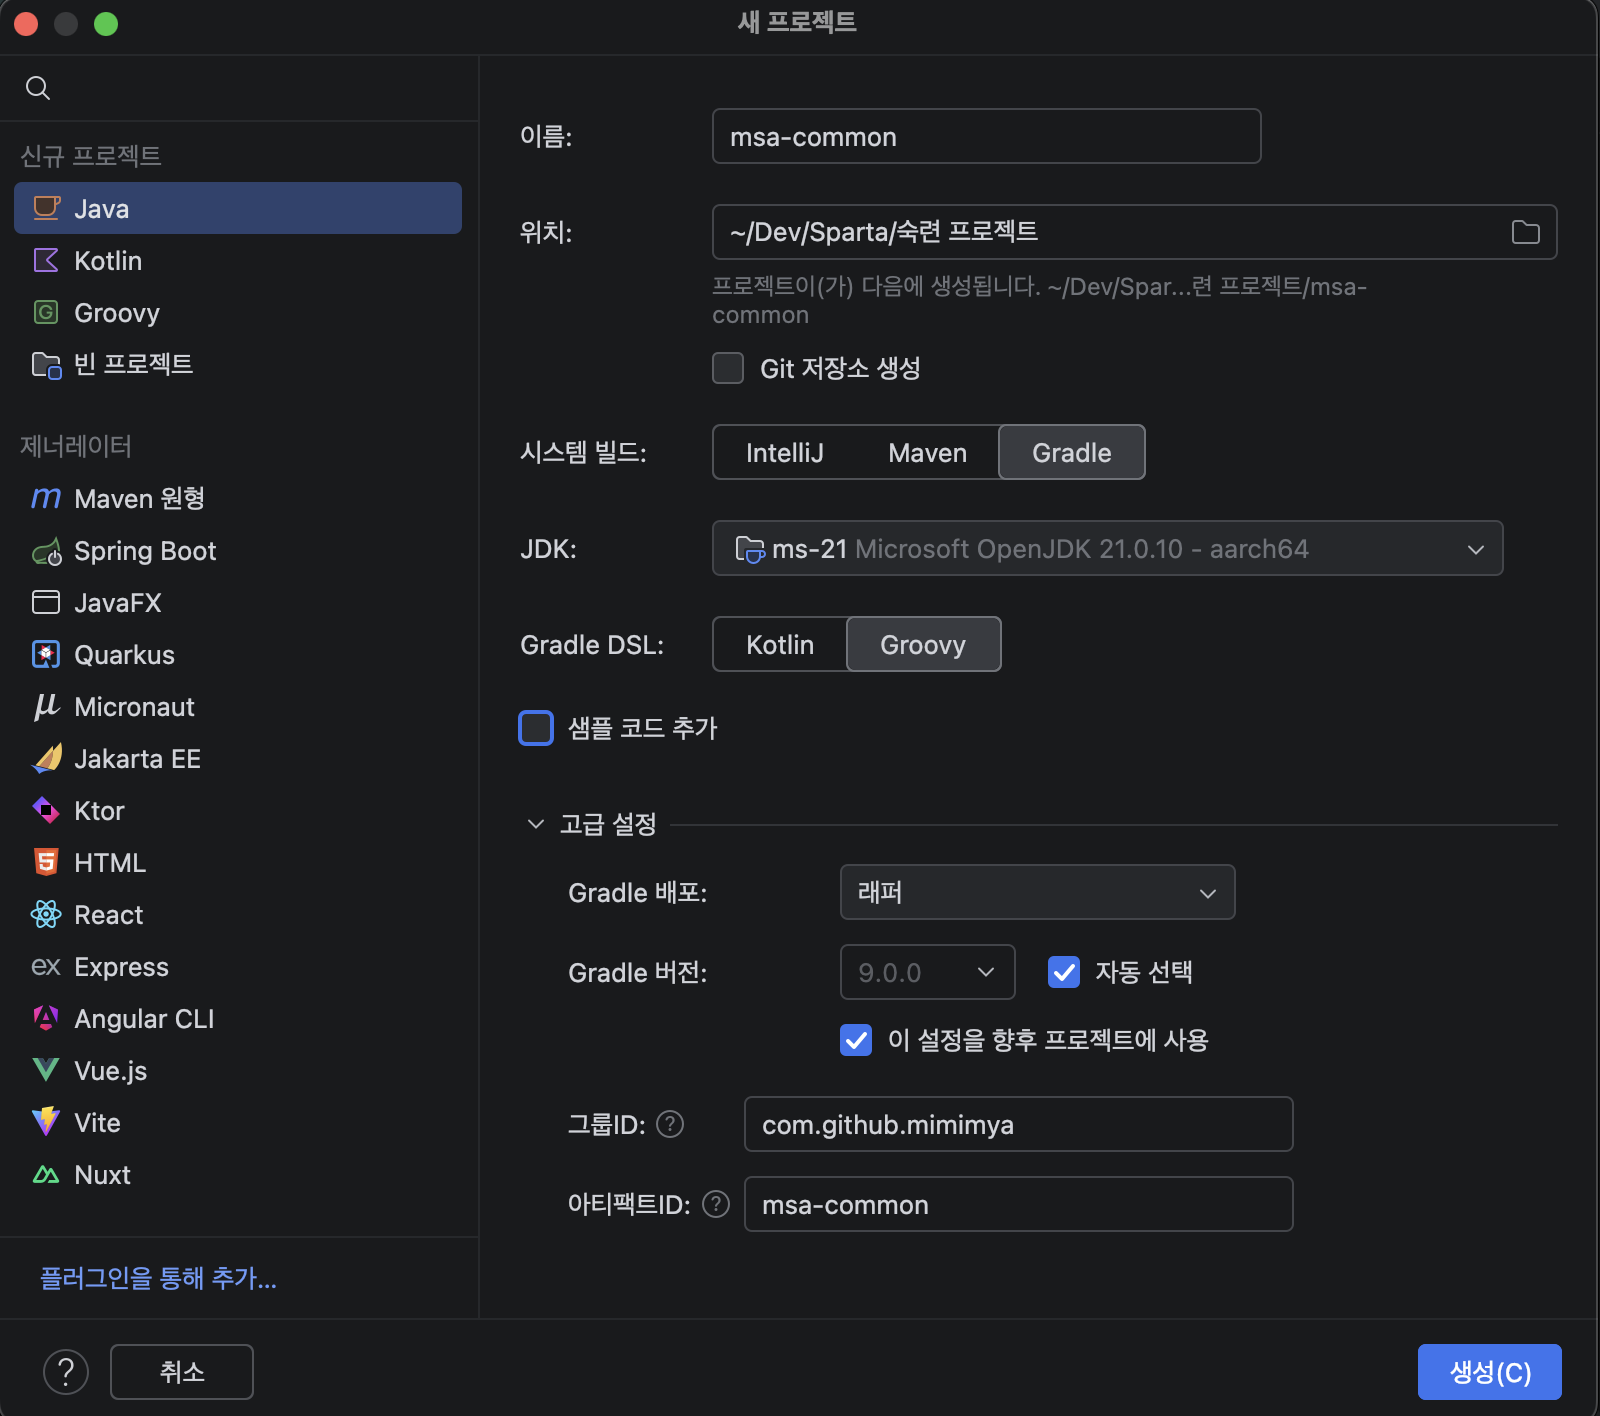The width and height of the screenshot is (1600, 1416).
Task: Select the Java cup icon
Action: pyautogui.click(x=47, y=208)
